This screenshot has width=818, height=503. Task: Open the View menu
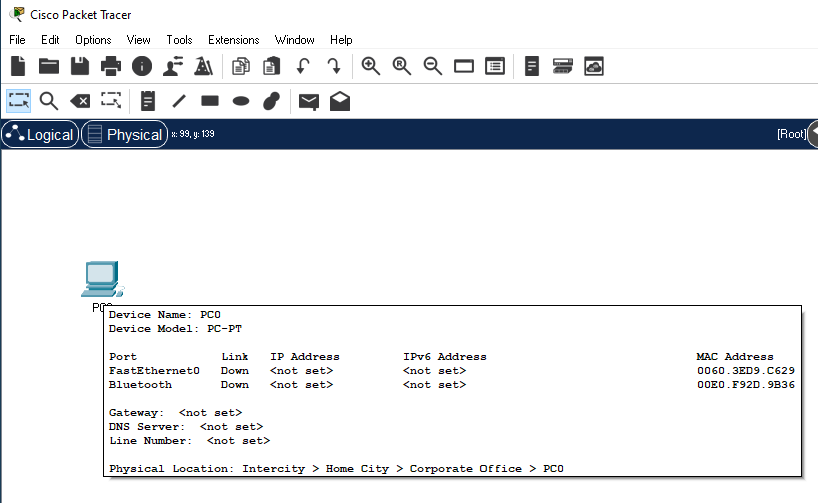tap(138, 40)
